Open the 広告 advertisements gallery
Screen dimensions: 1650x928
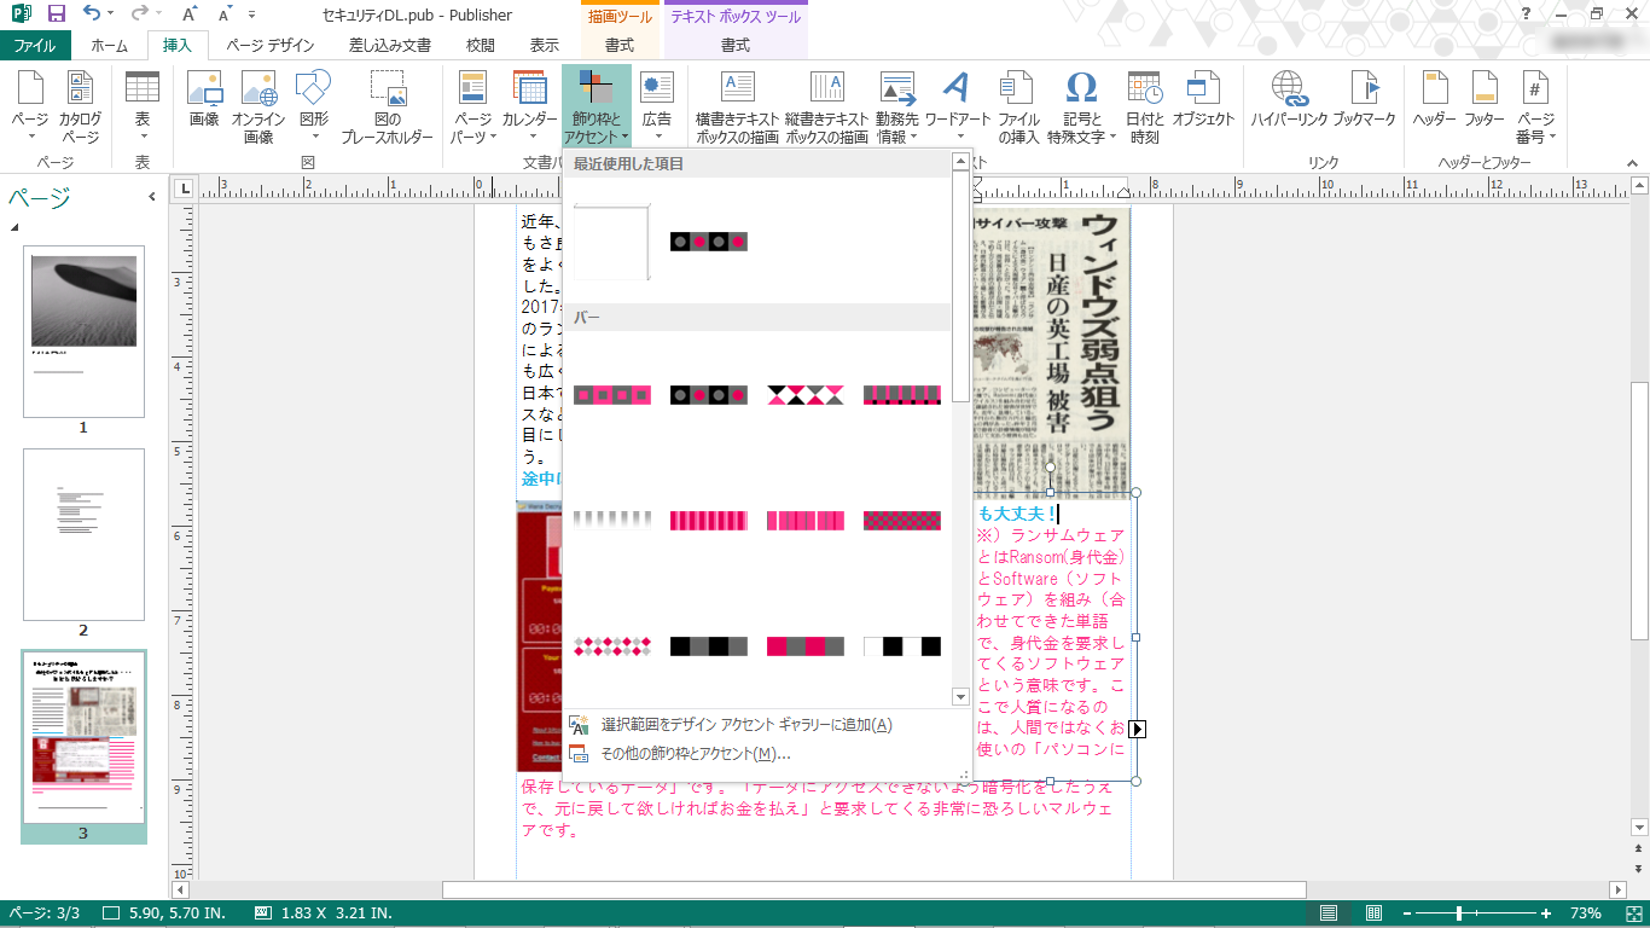[x=656, y=107]
